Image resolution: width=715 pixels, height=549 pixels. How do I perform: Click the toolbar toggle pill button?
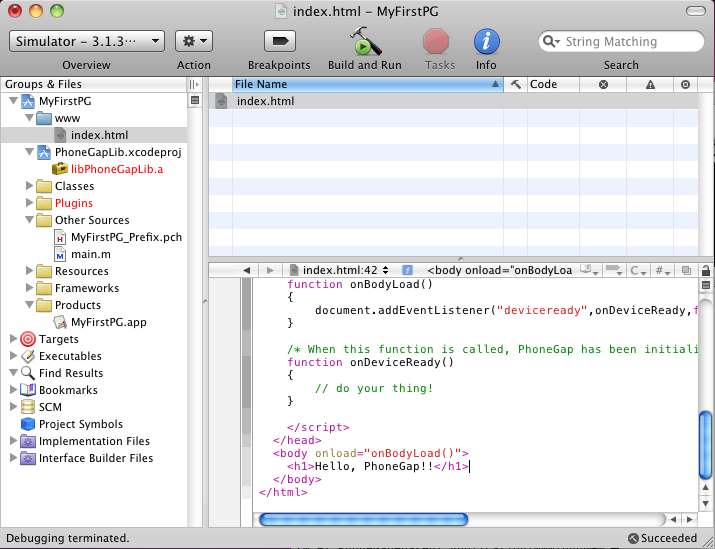click(696, 11)
